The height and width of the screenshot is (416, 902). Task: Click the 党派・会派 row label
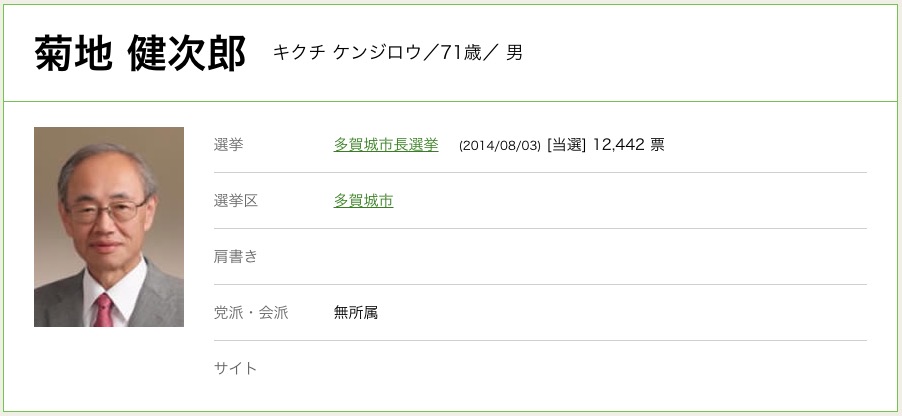pos(251,313)
